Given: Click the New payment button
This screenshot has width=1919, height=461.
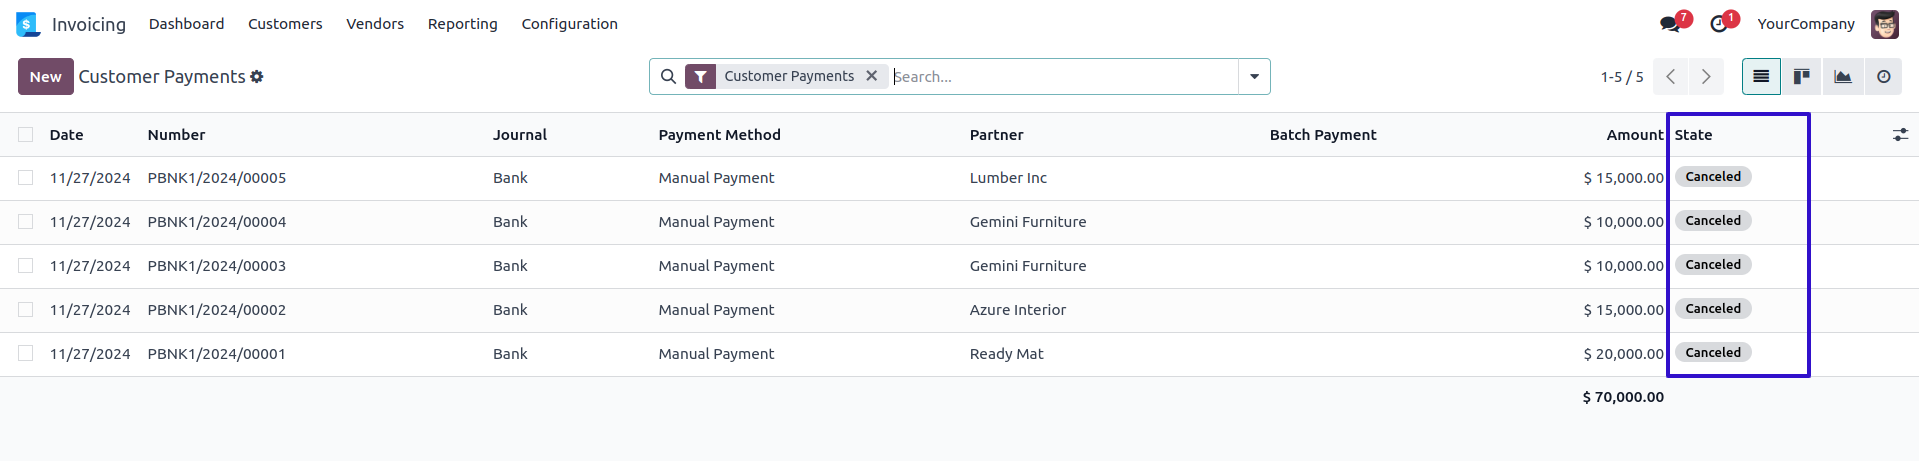Looking at the screenshot, I should pos(45,77).
